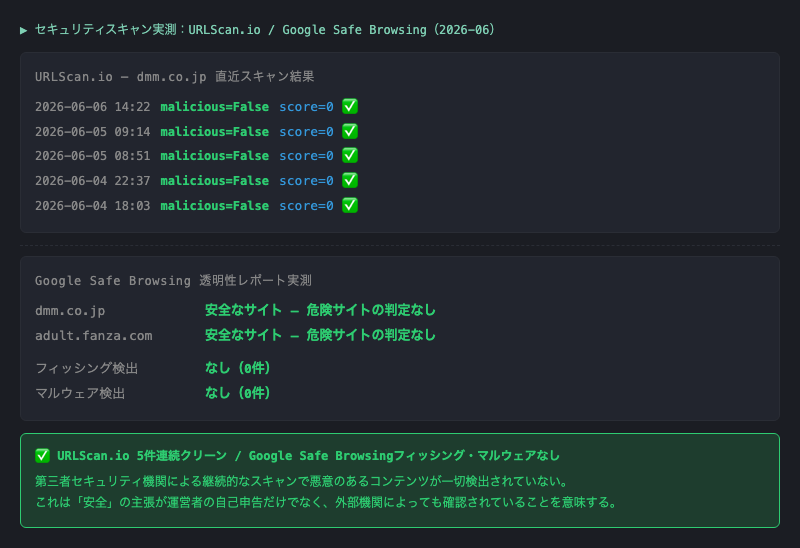Click the adult.fanza.com domain label
Viewport: 800px width, 548px height.
[93, 336]
